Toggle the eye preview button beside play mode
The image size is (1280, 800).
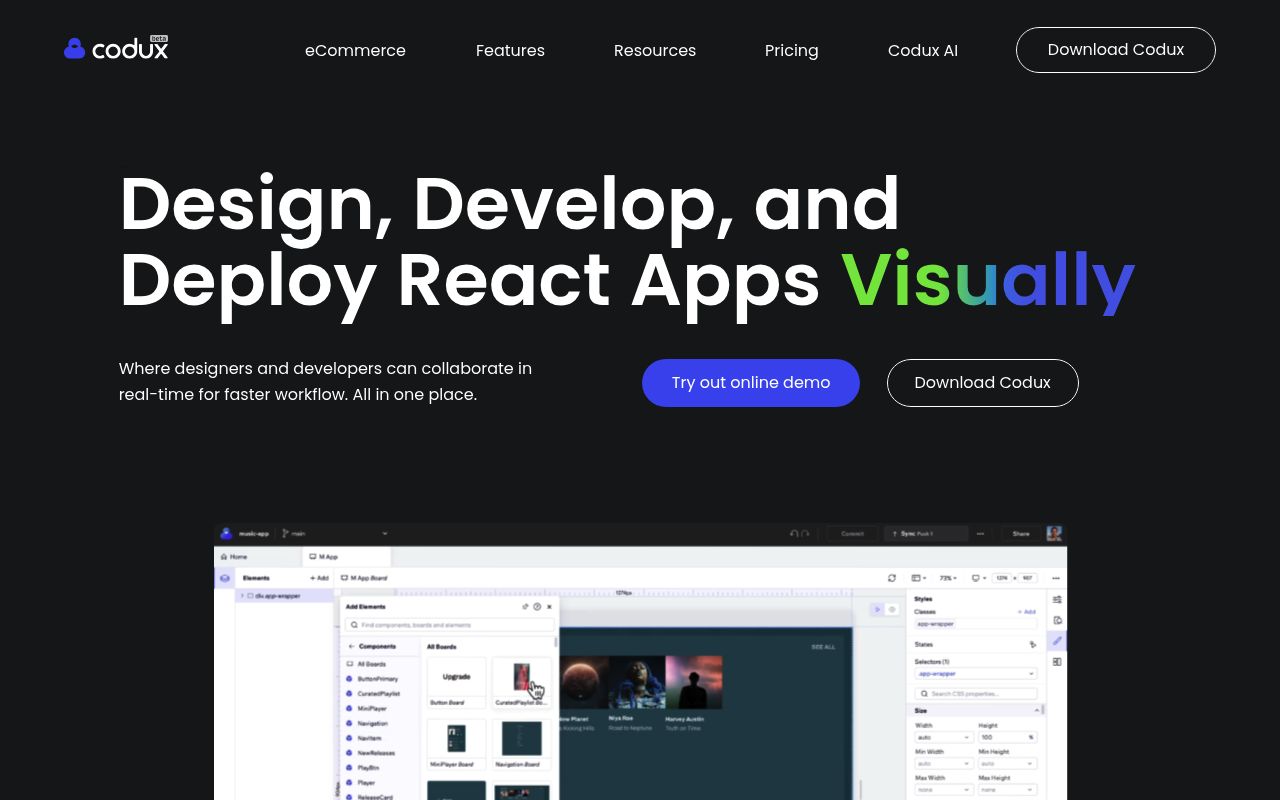pos(892,609)
